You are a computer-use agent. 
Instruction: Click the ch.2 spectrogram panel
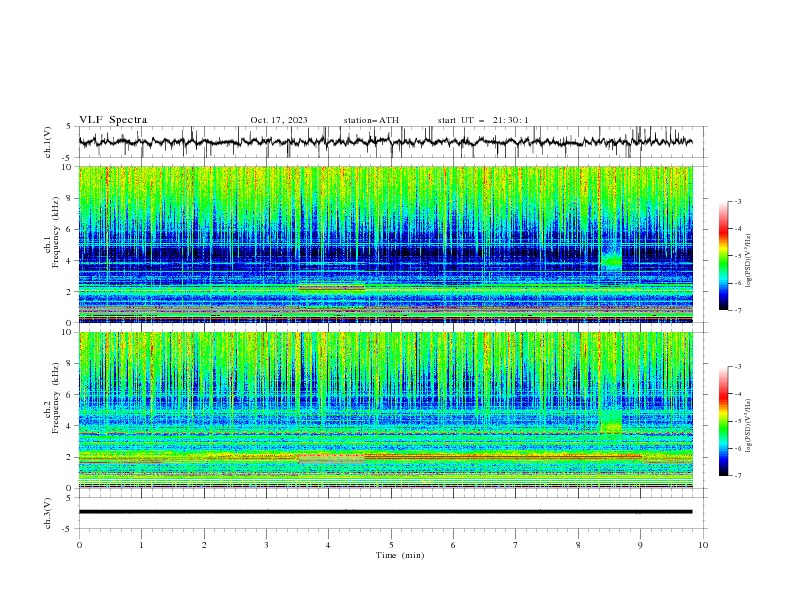coord(385,410)
